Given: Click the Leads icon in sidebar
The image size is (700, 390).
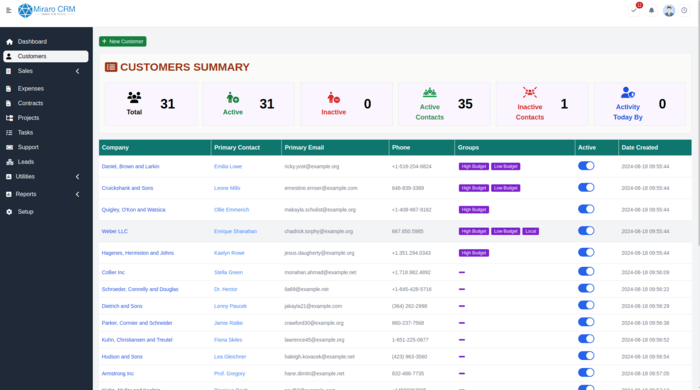Looking at the screenshot, I should click(x=9, y=162).
